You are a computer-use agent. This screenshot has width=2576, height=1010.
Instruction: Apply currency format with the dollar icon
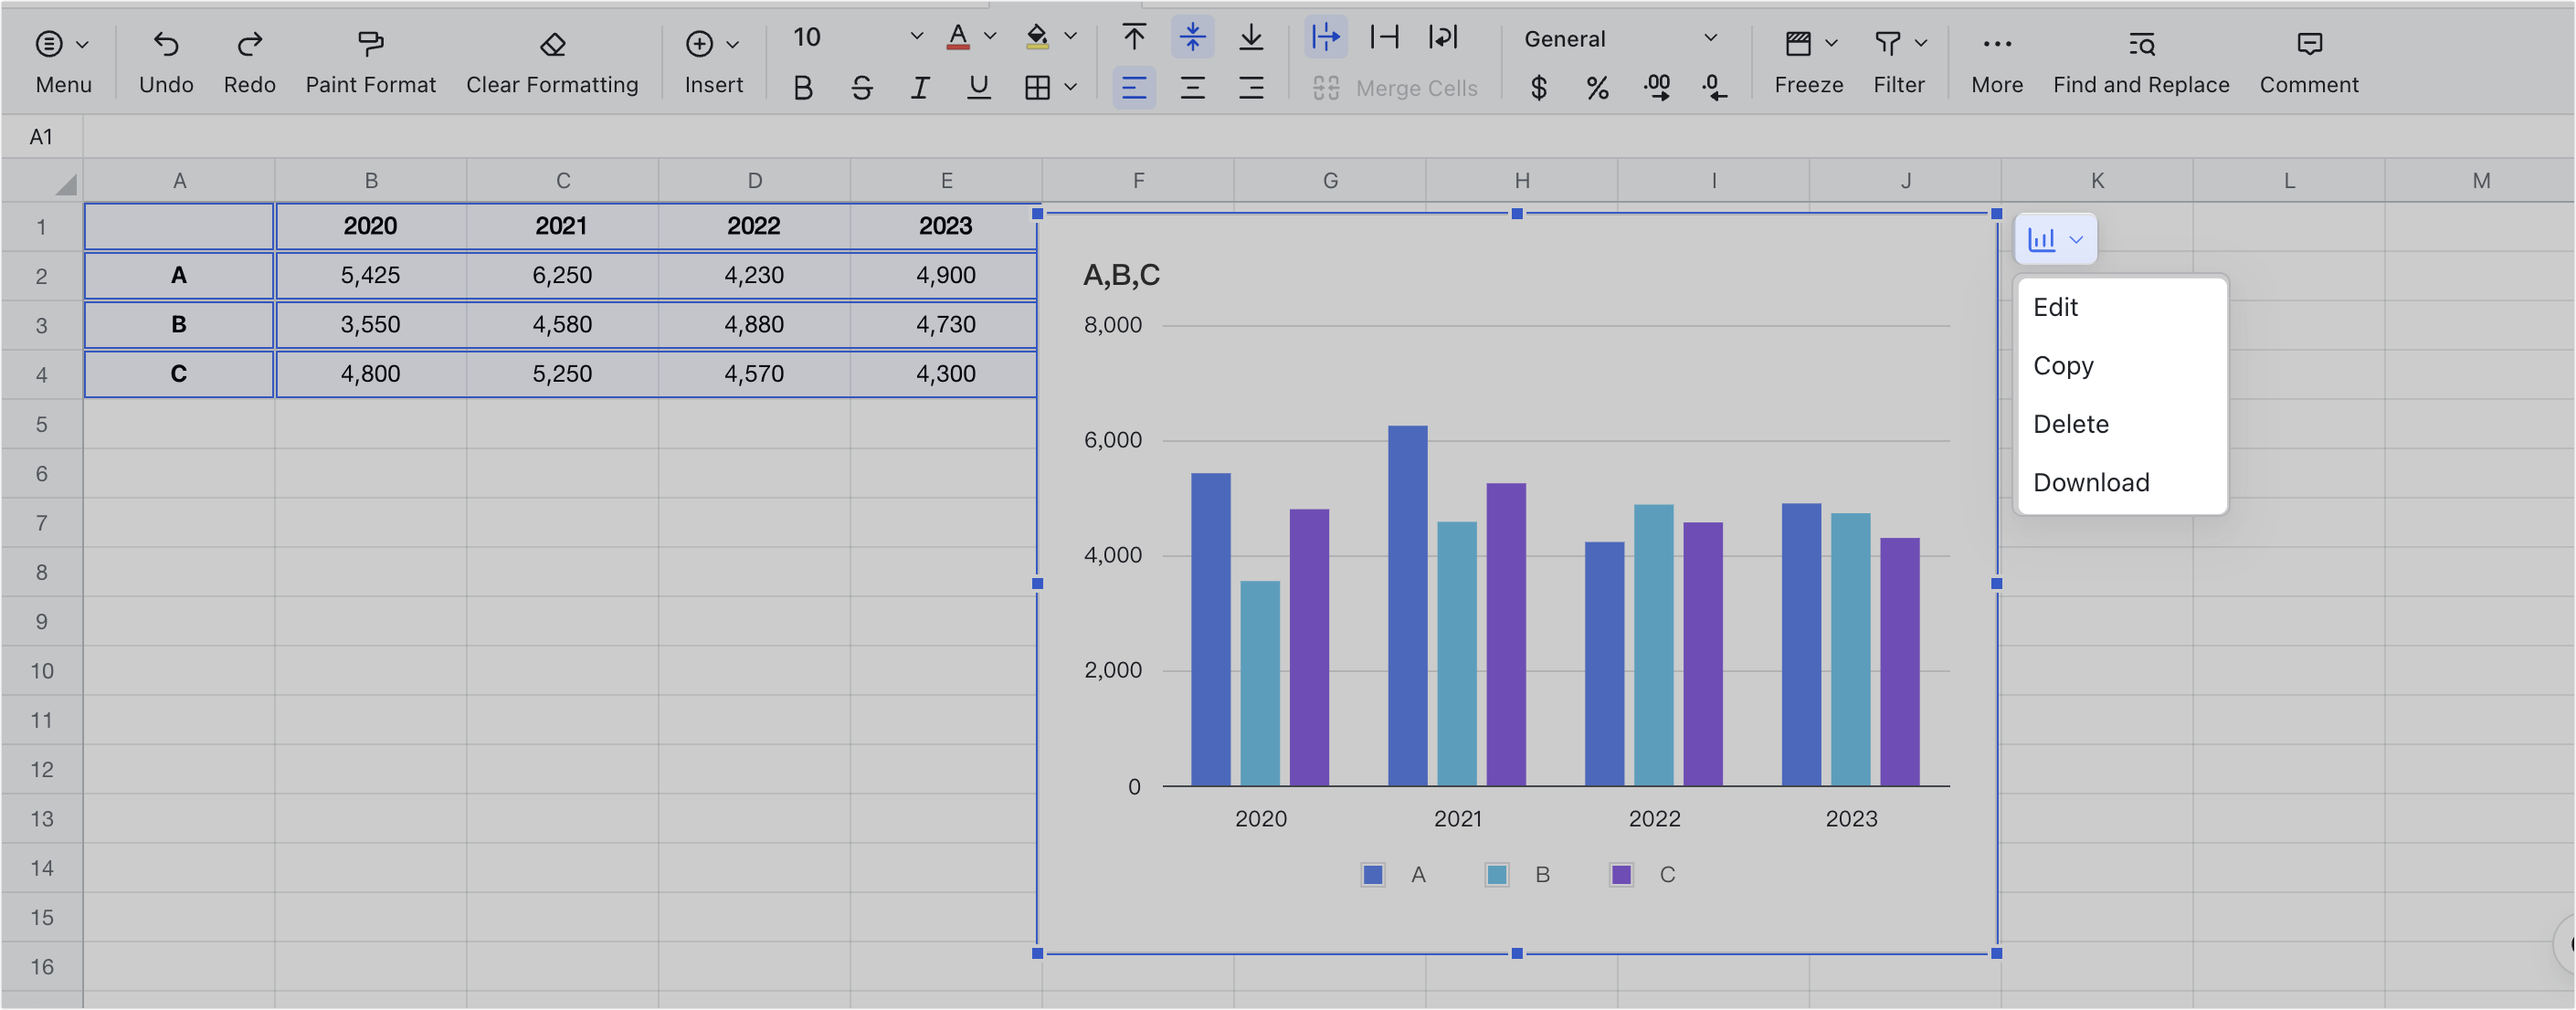[1538, 88]
